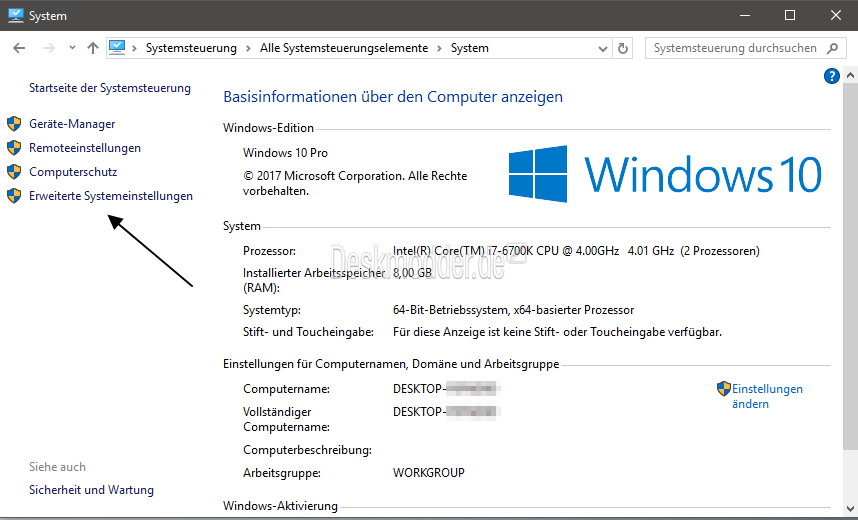This screenshot has width=858, height=520.
Task: Click shield icon beside Remoteeinstellungen
Action: coord(14,148)
